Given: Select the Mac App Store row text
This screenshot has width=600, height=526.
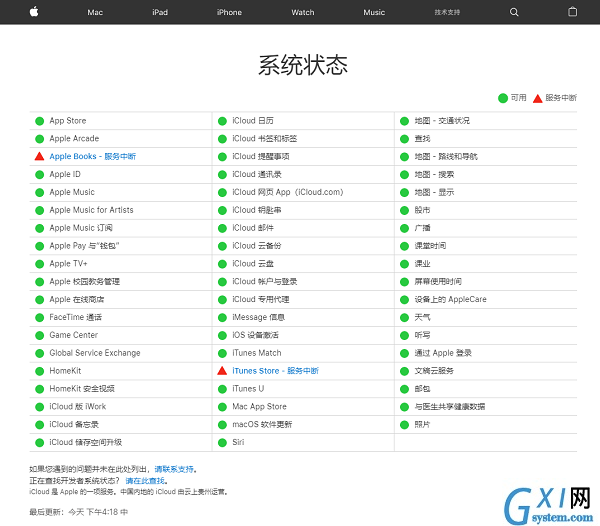Looking at the screenshot, I should point(259,406).
